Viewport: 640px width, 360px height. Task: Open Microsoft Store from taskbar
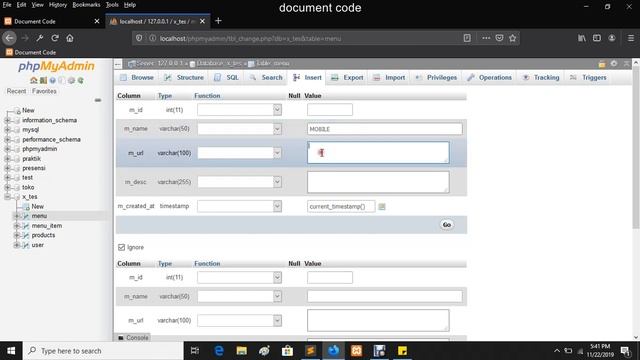tap(287, 351)
